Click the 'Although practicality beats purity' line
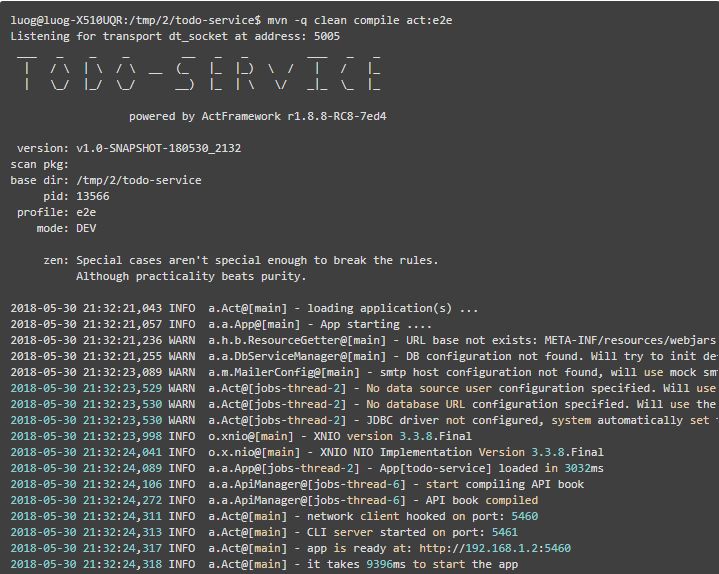Image resolution: width=719 pixels, height=574 pixels. 191,276
